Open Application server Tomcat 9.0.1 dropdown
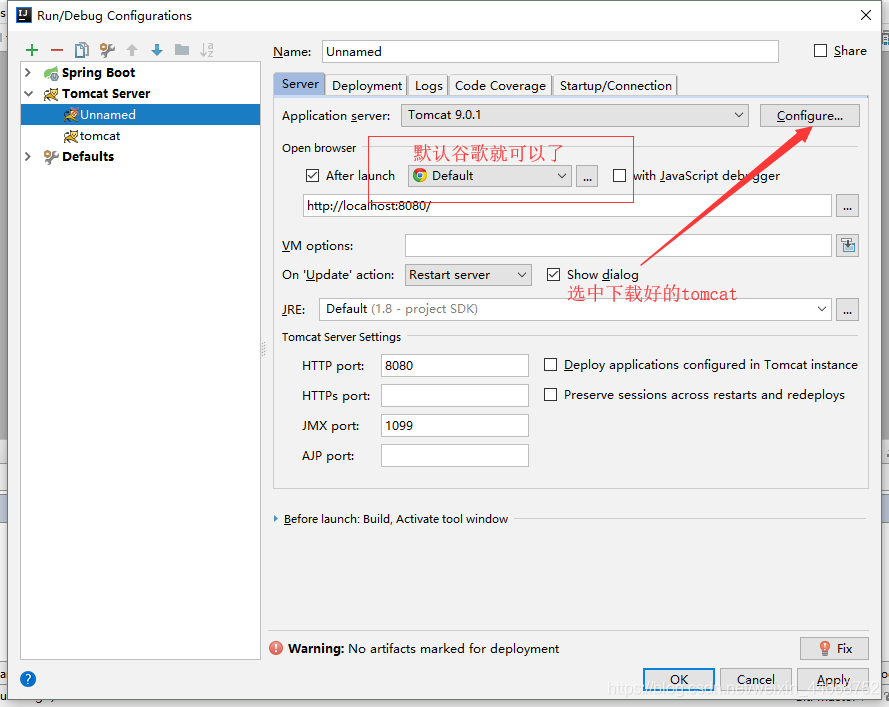The width and height of the screenshot is (889, 707). tap(575, 115)
